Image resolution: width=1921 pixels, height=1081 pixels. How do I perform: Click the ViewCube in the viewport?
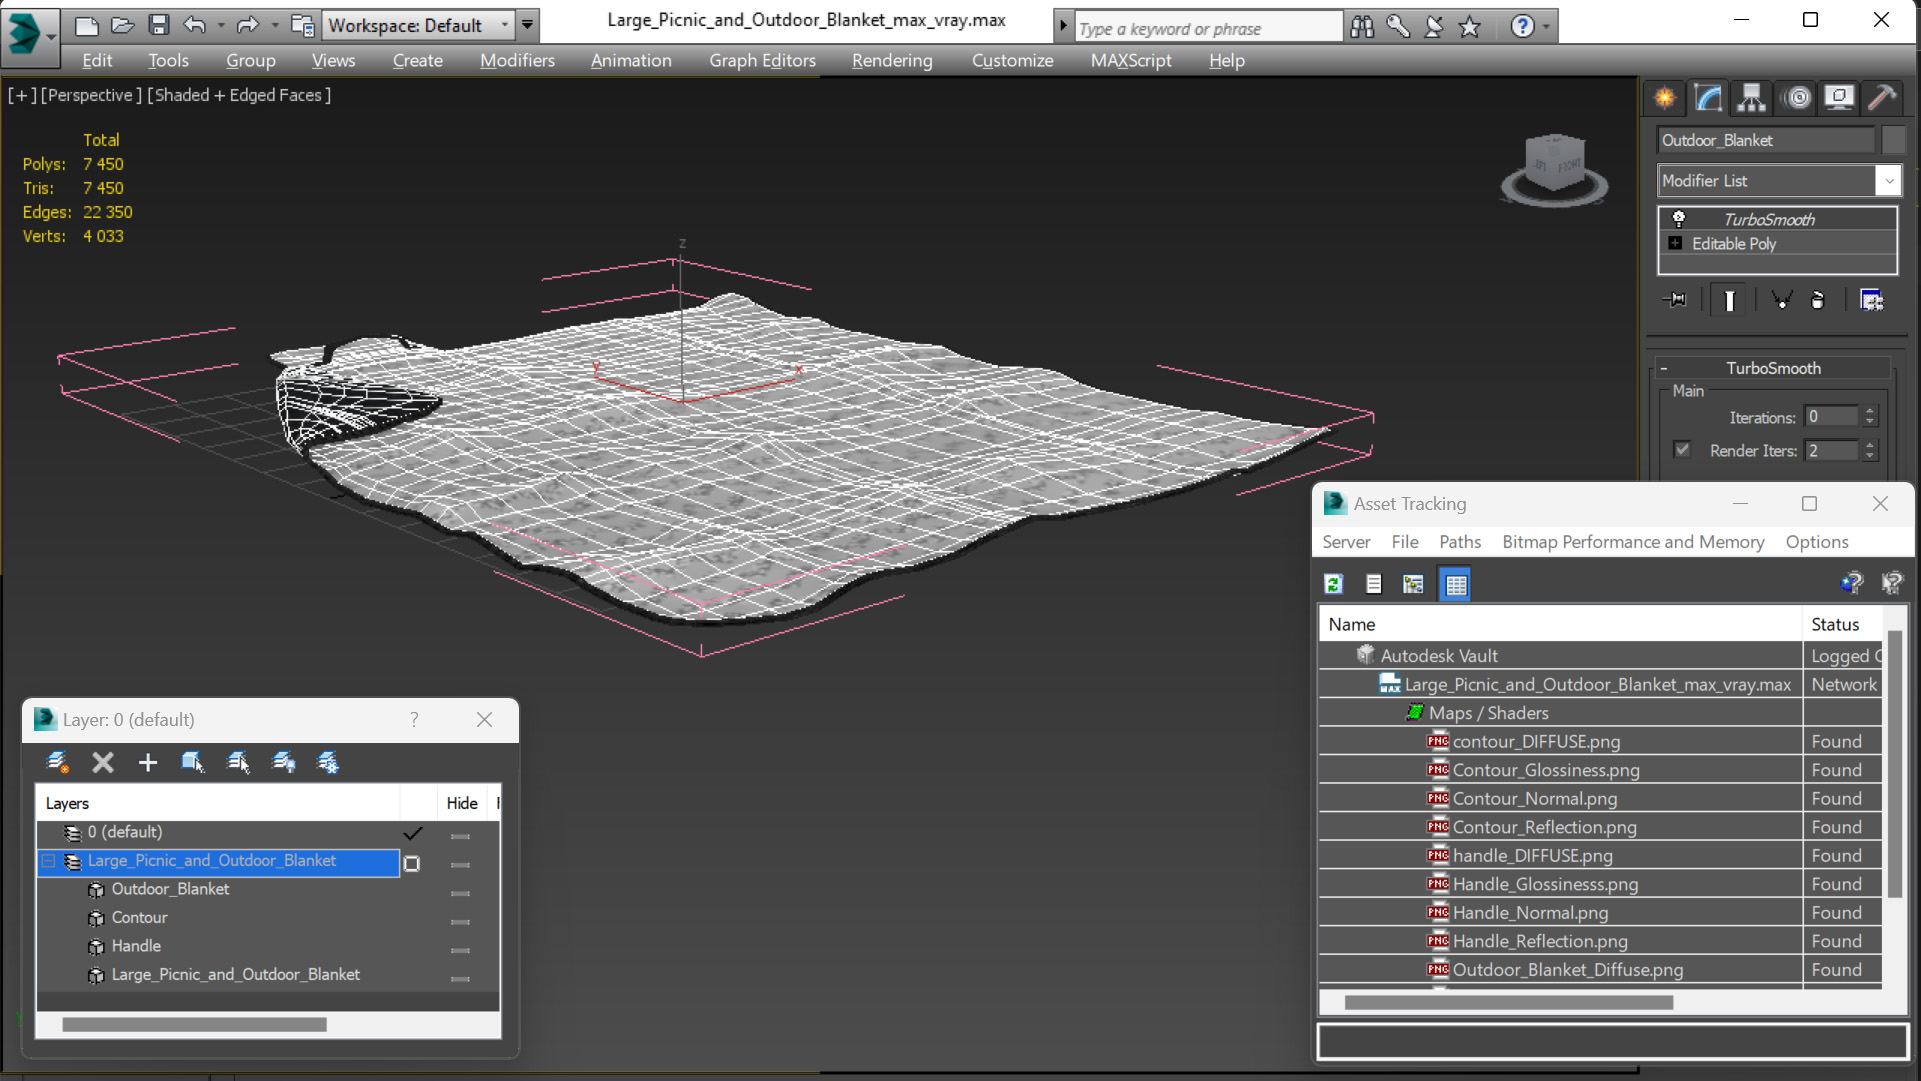click(1554, 168)
